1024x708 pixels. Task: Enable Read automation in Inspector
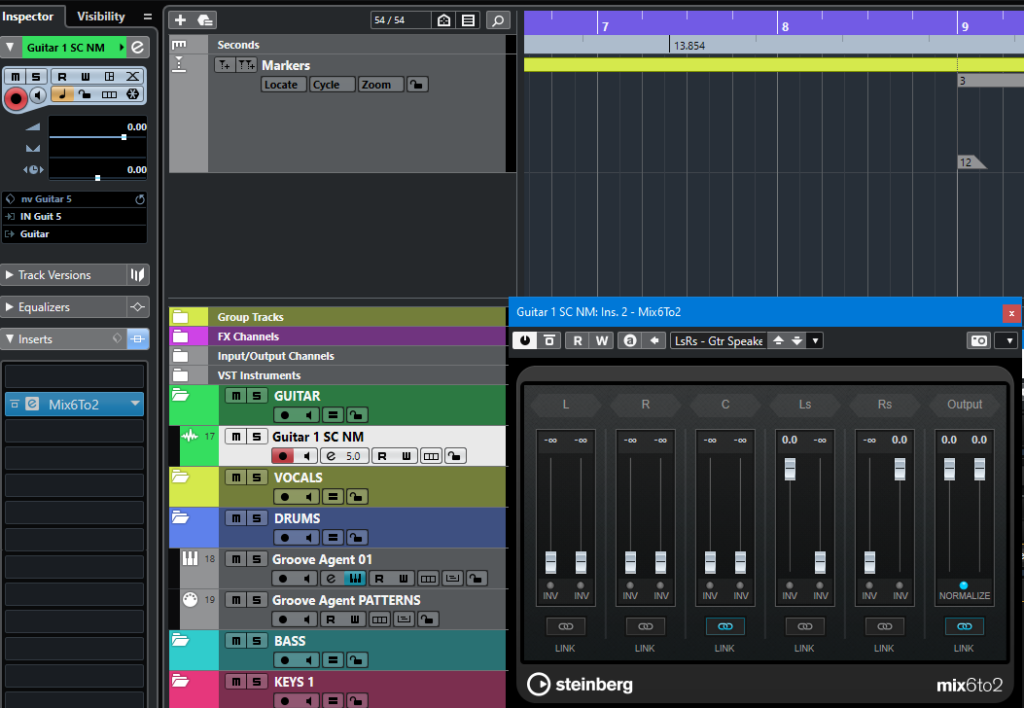(x=62, y=76)
